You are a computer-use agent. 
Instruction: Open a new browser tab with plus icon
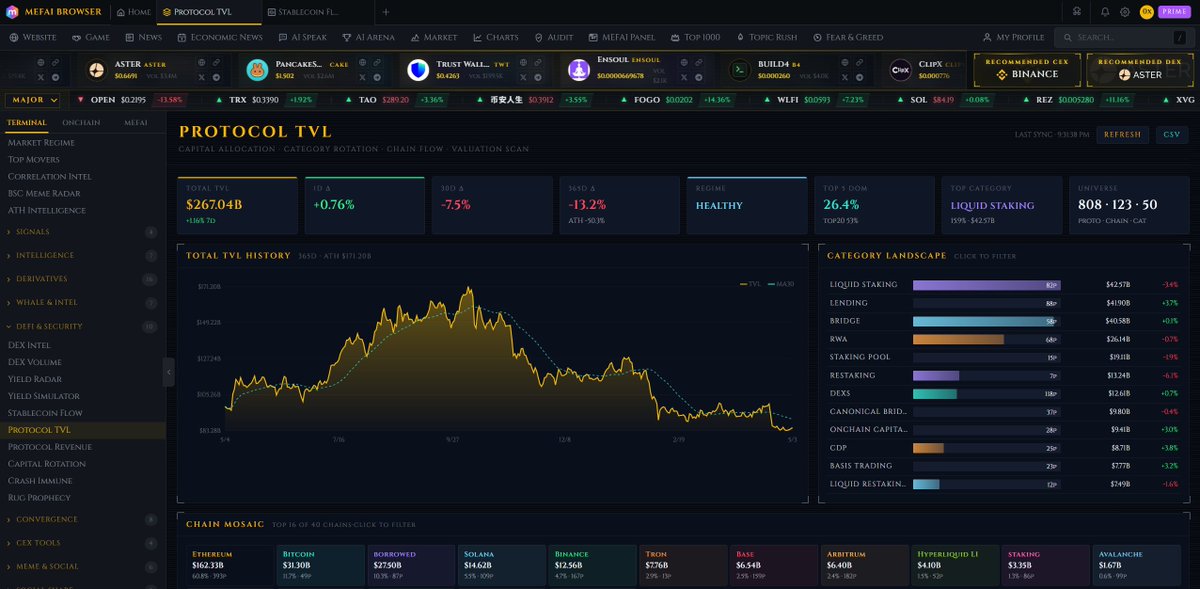(x=386, y=12)
